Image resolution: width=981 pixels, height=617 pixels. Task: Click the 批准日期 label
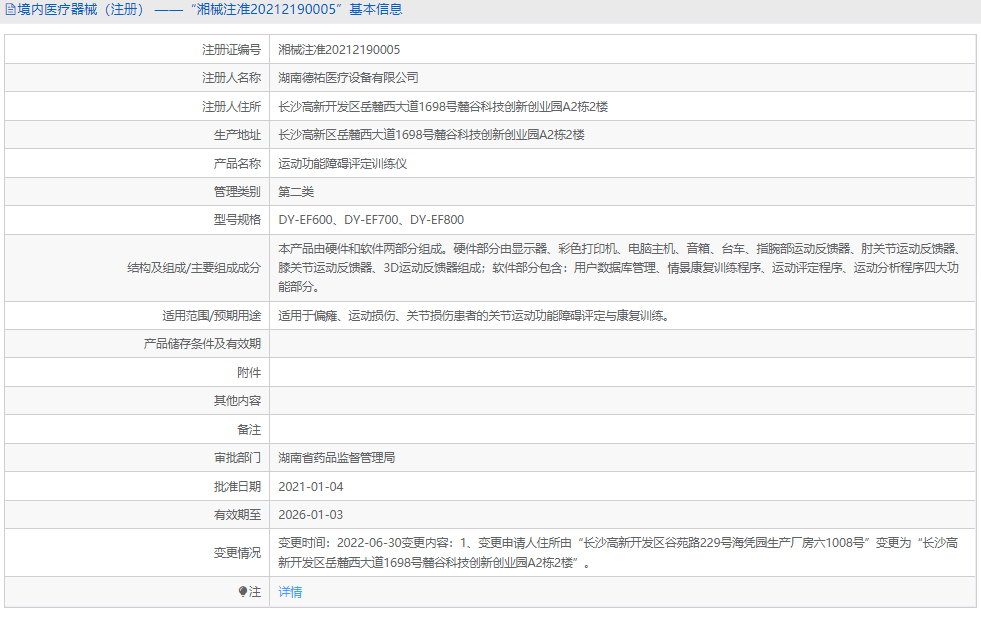pyautogui.click(x=237, y=486)
